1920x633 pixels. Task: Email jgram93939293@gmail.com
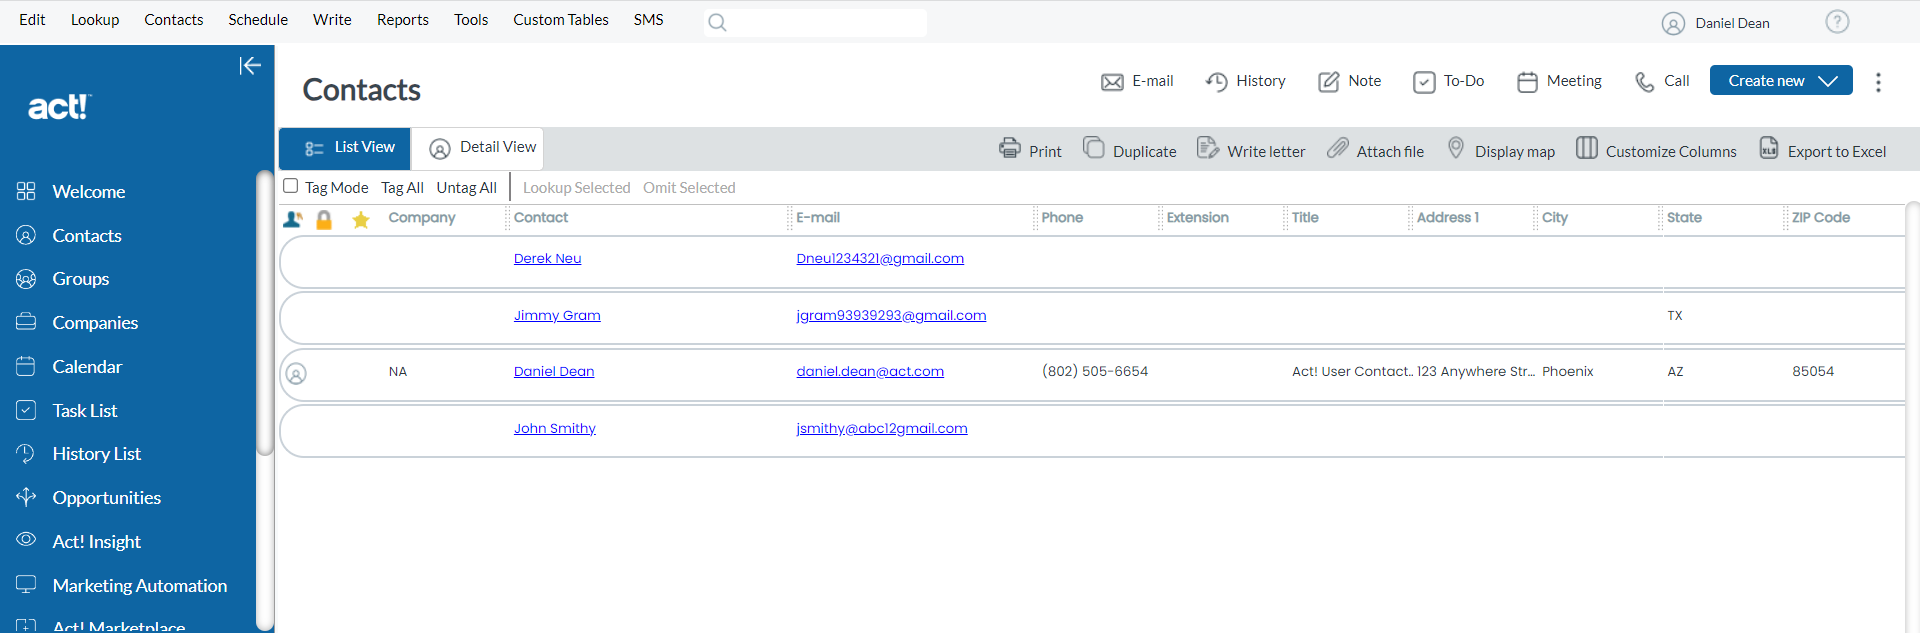(891, 316)
